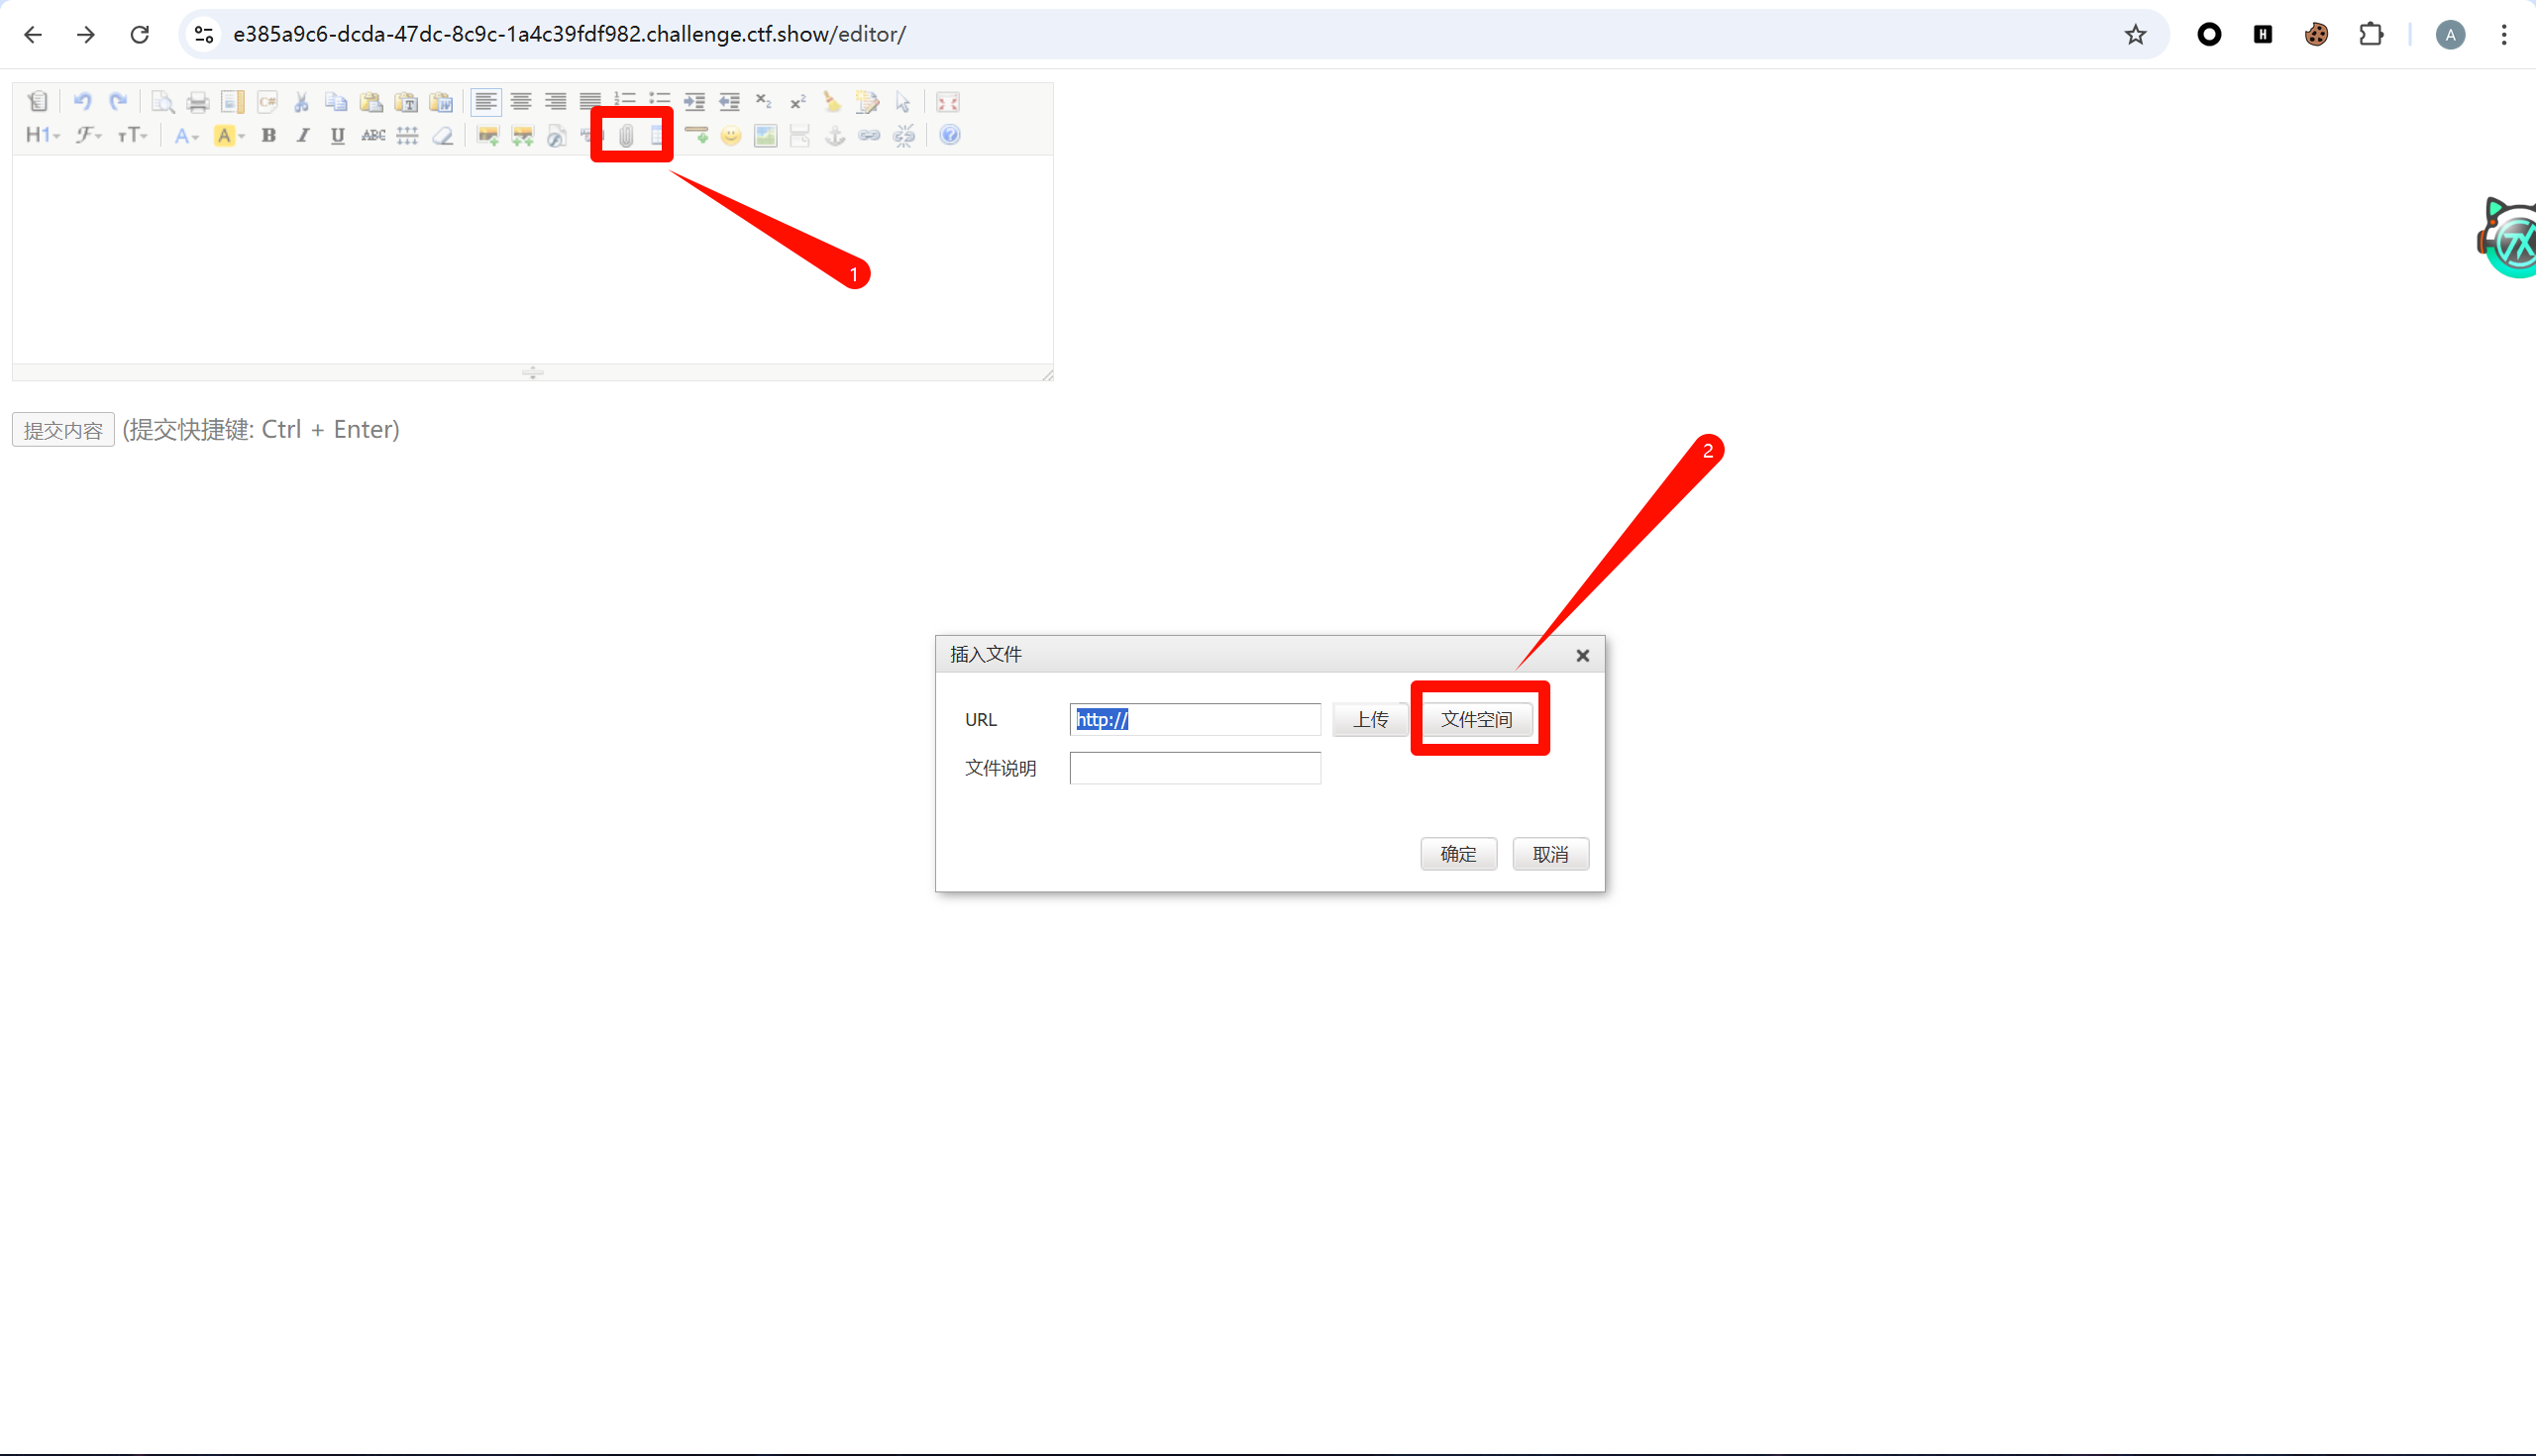2536x1456 pixels.
Task: Open the help question mark icon
Action: point(950,135)
